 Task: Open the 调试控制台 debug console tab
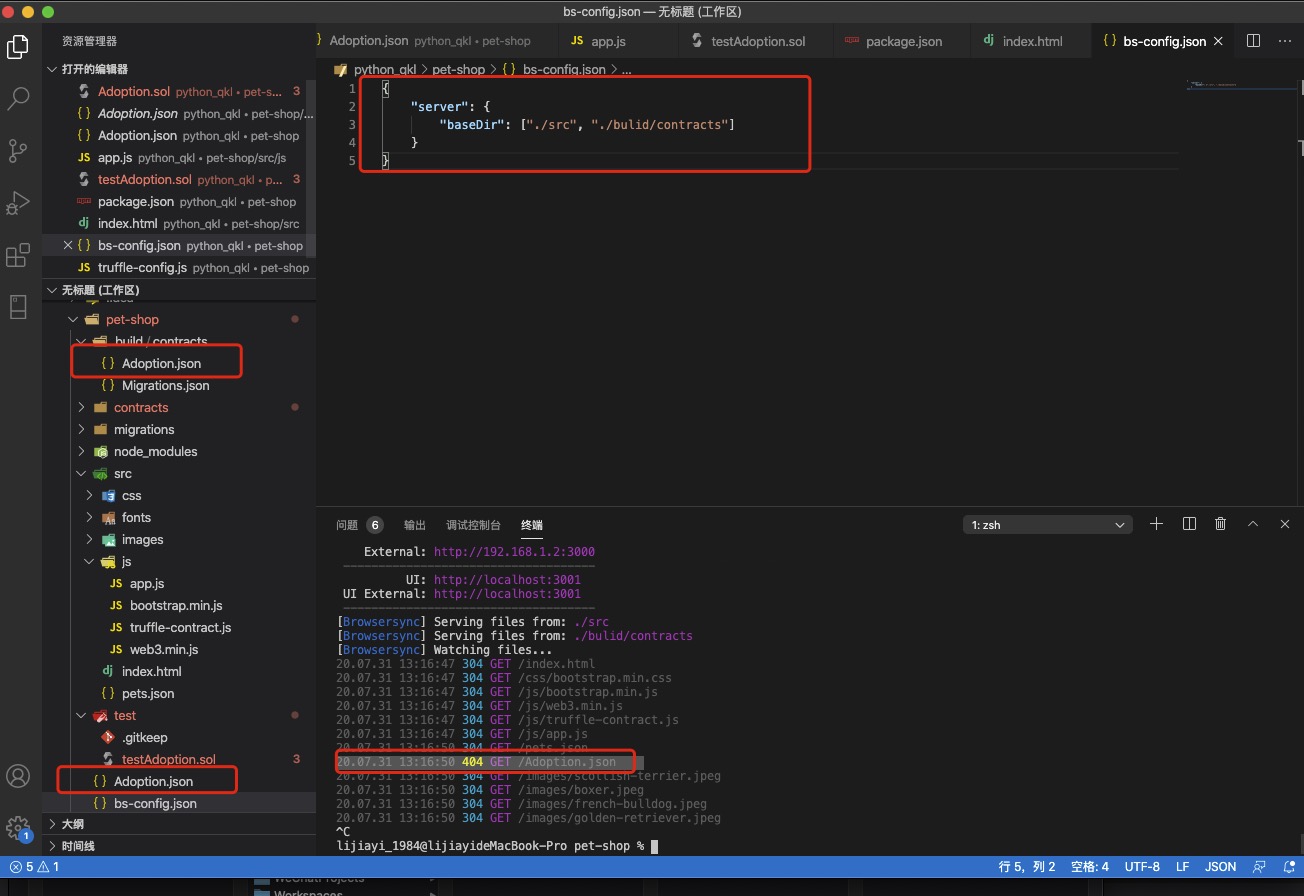(474, 525)
